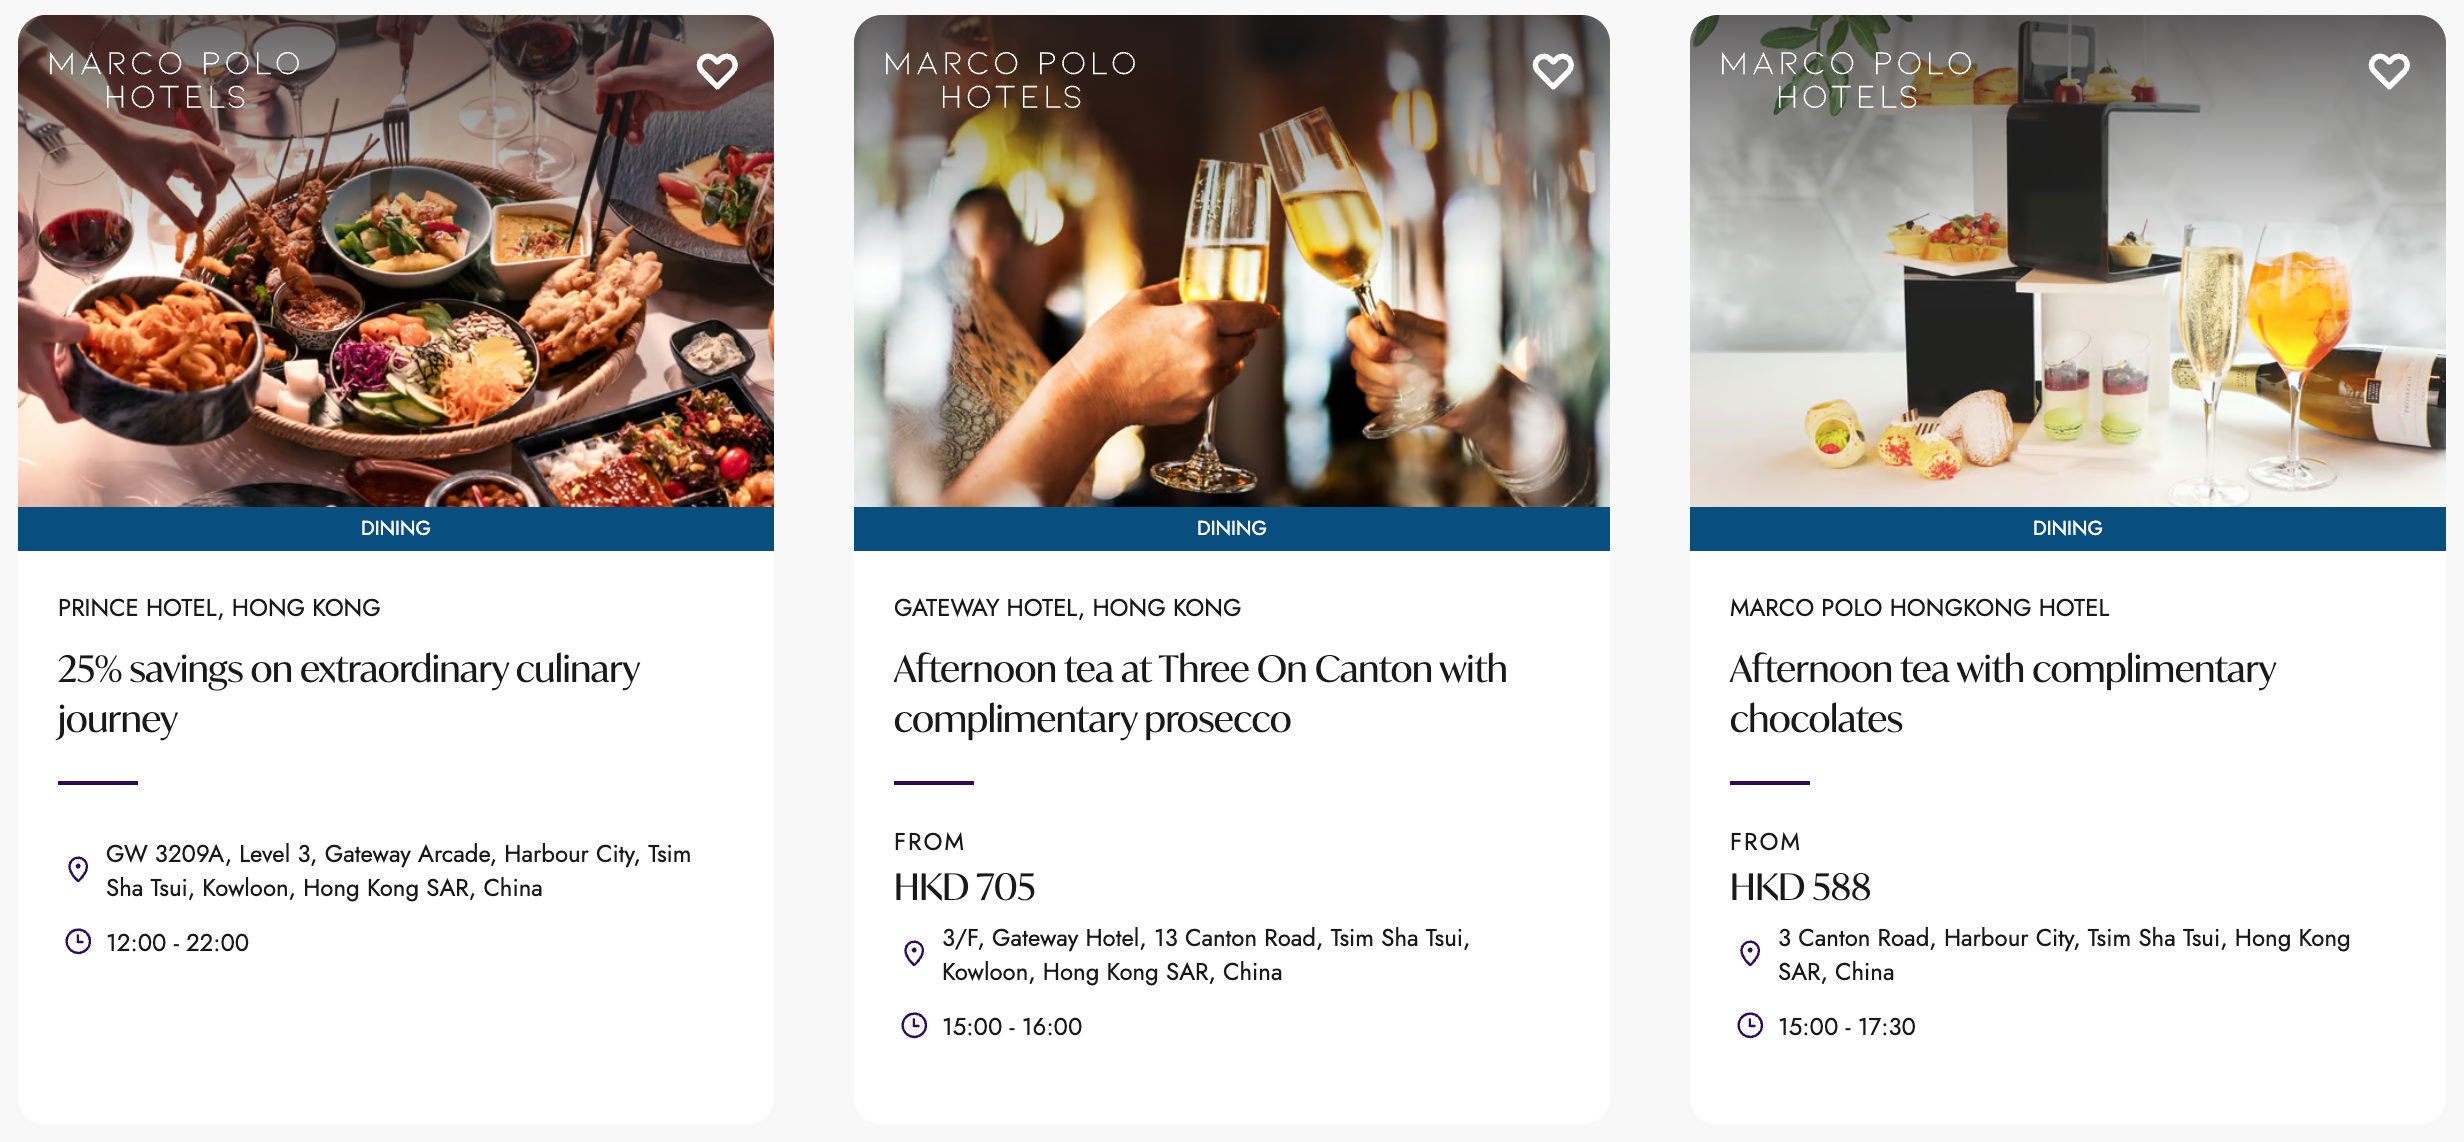
Task: Select the MARCO POLO HONGKONG HOTEL name
Action: tap(1919, 607)
